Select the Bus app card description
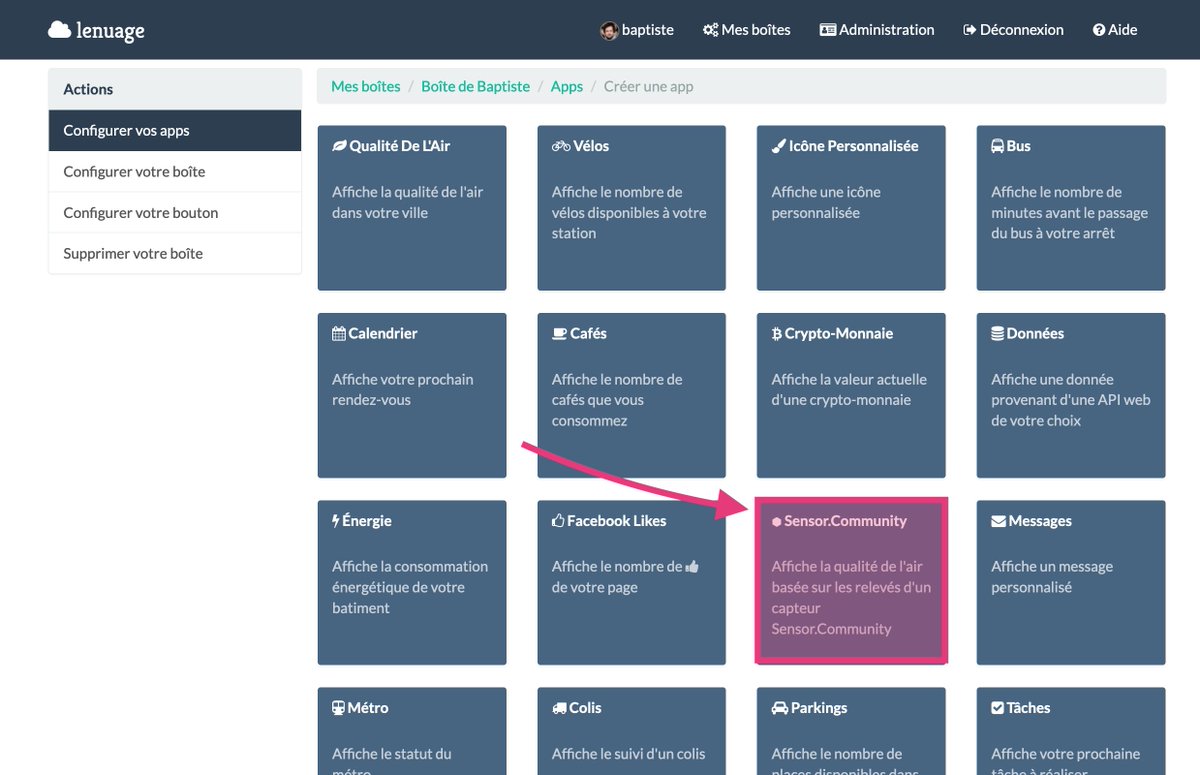 pyautogui.click(x=1069, y=212)
